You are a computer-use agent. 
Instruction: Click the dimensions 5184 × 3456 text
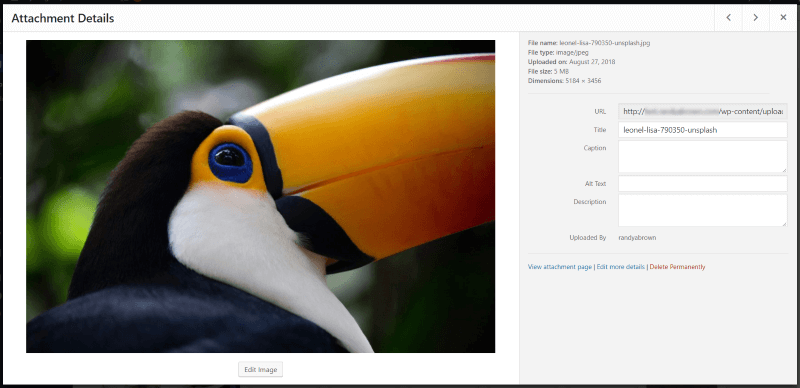[x=583, y=81]
